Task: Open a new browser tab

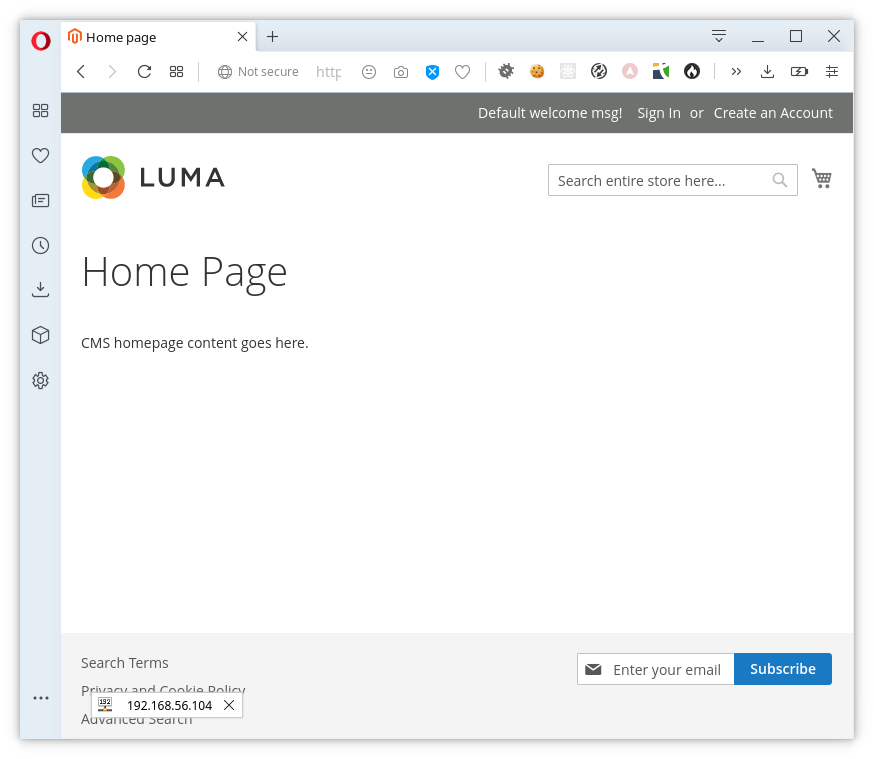Action: pos(272,36)
